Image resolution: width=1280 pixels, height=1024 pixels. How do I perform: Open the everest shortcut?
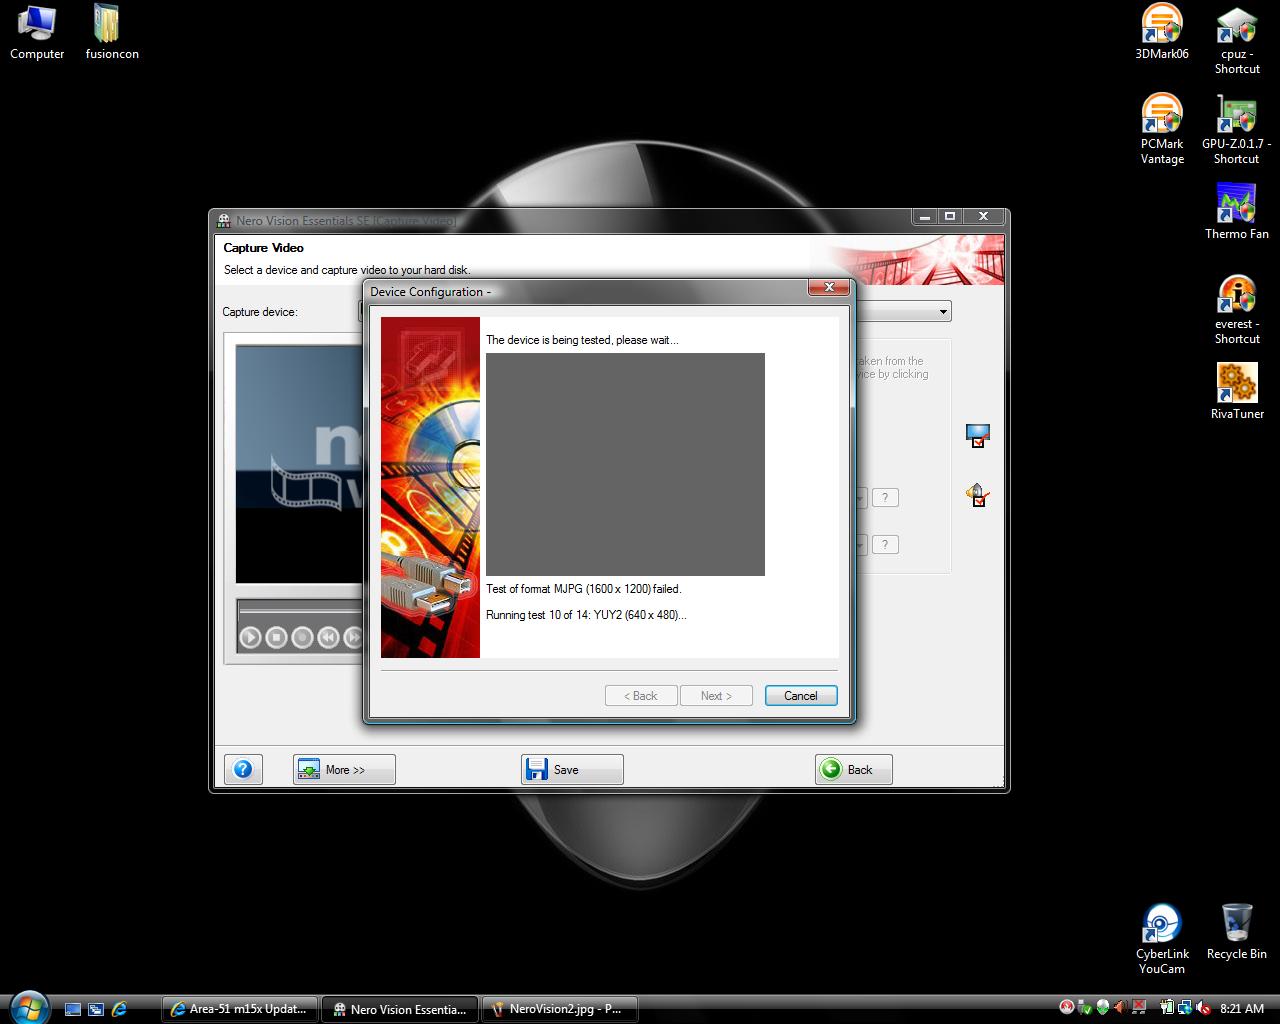[1237, 309]
